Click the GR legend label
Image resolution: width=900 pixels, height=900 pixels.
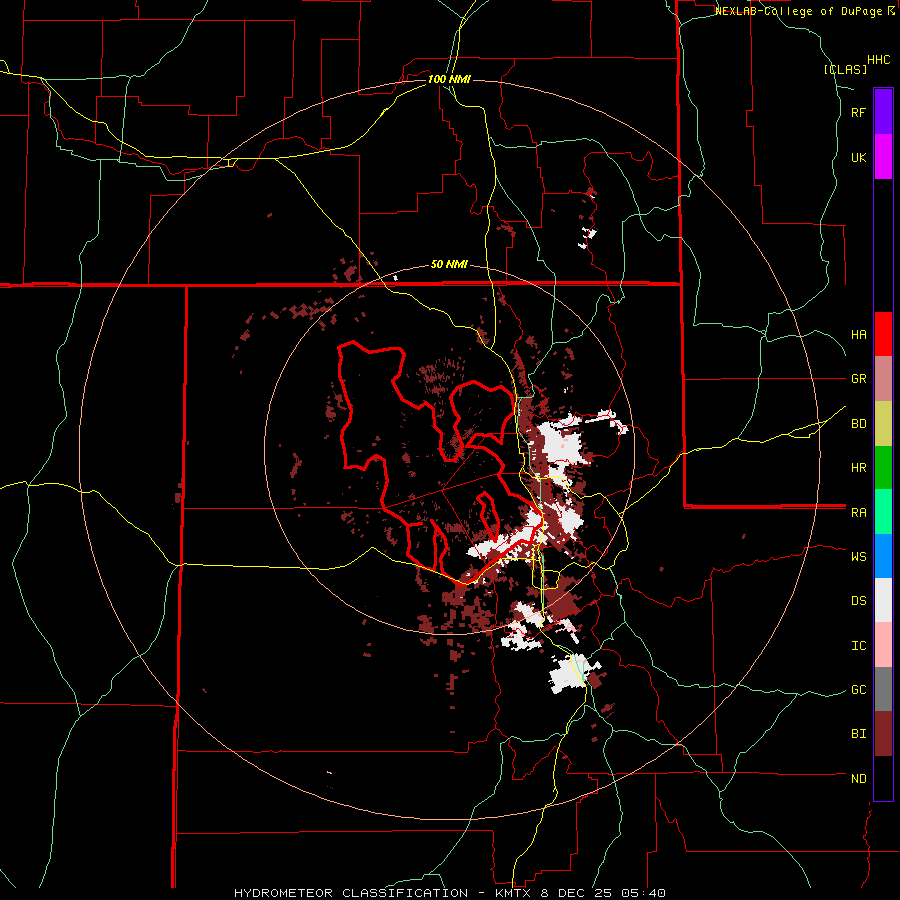coord(858,379)
